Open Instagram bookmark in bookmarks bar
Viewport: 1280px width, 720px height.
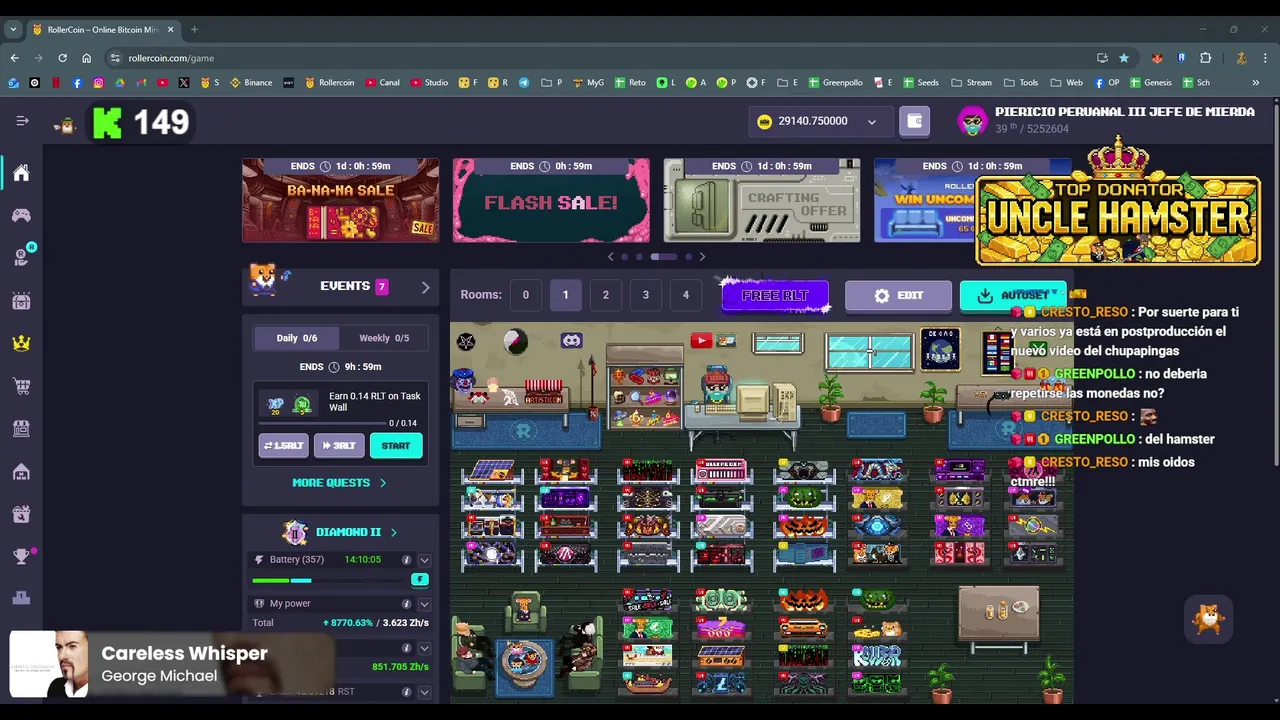coord(98,82)
